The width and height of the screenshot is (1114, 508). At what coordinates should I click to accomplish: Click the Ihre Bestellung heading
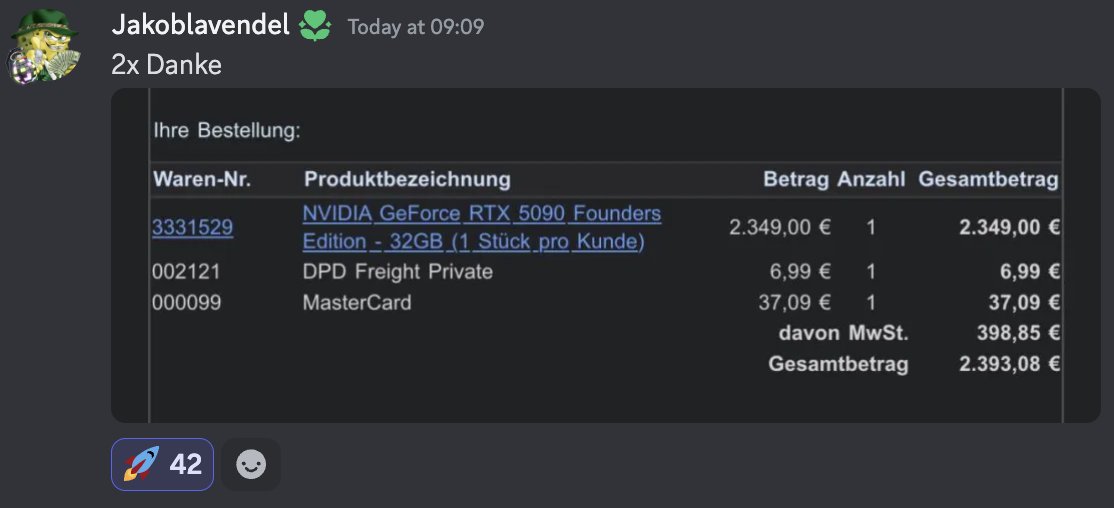pos(227,131)
